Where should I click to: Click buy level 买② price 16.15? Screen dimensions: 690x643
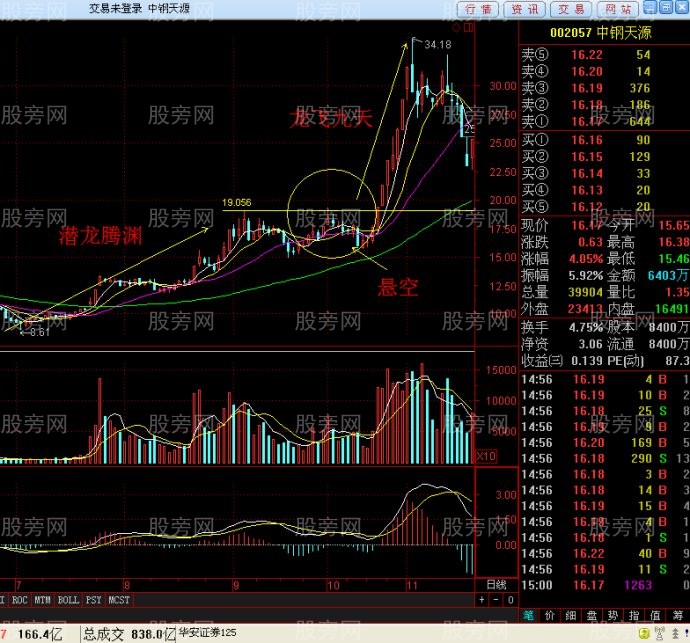(587, 157)
